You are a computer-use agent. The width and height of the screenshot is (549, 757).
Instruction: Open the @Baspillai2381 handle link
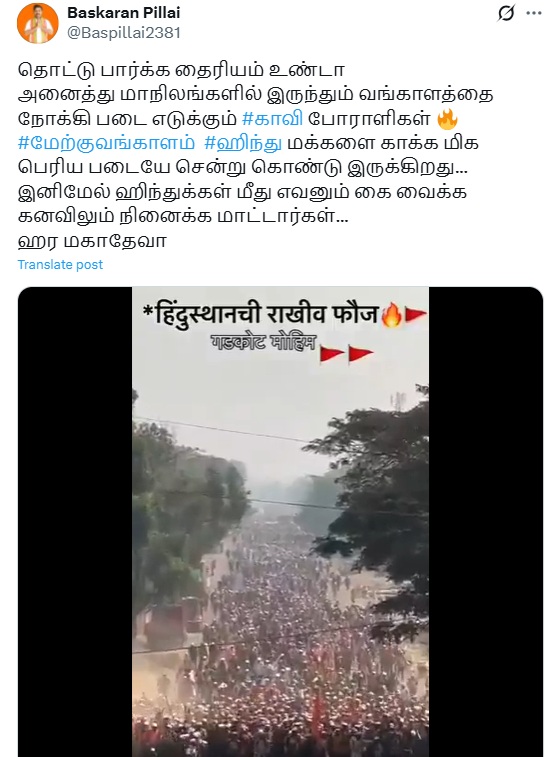[124, 33]
